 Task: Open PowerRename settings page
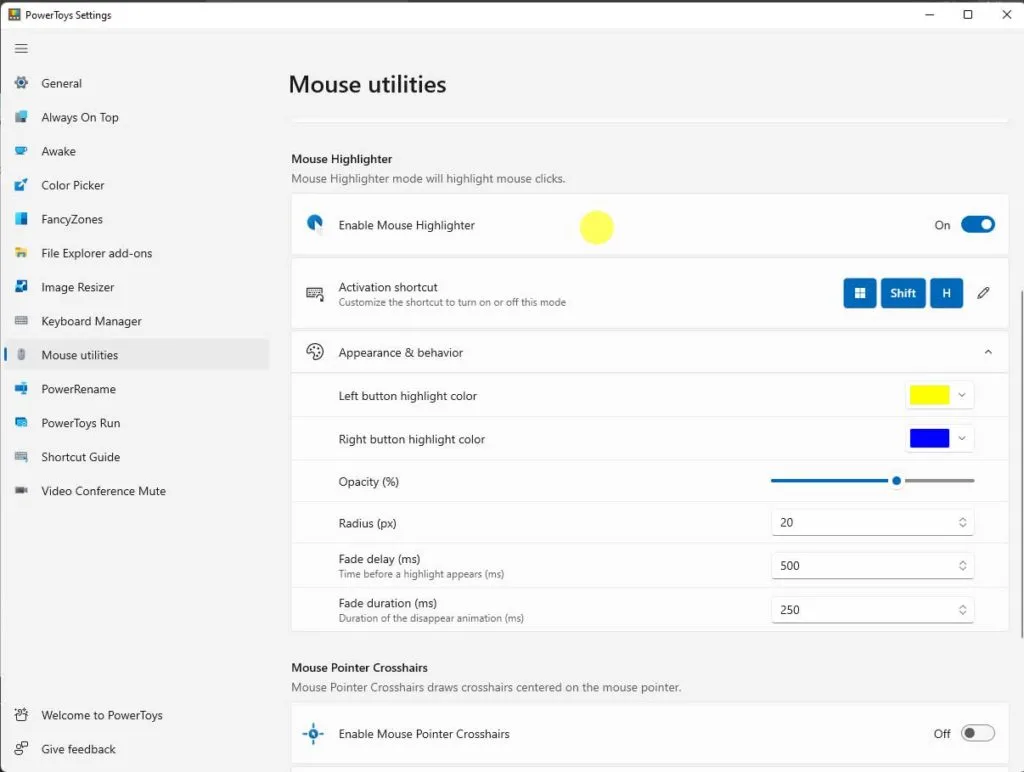(137, 389)
